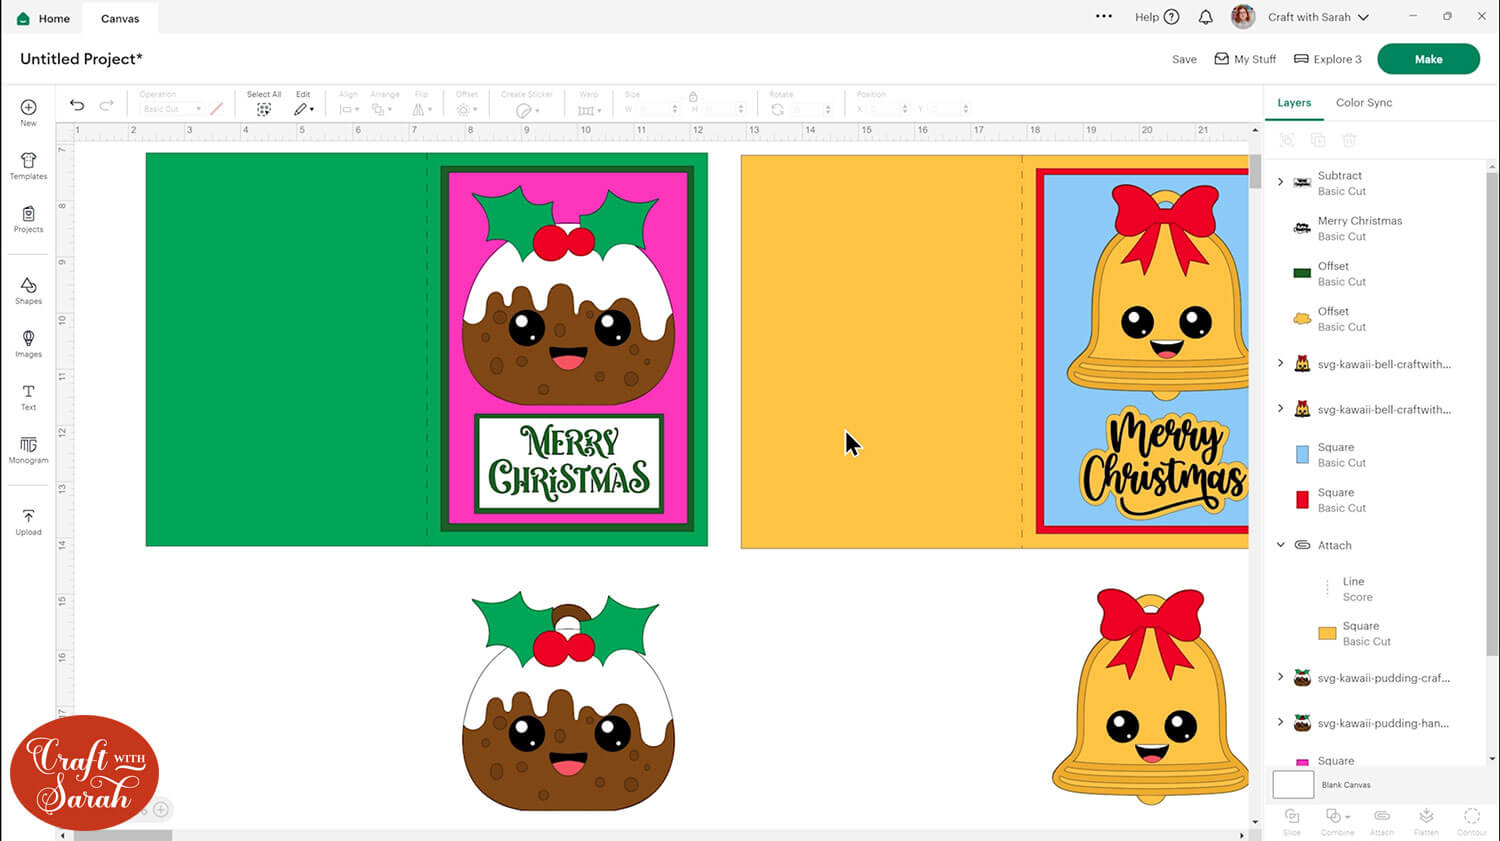Collapse the Attach layer group

pyautogui.click(x=1280, y=545)
